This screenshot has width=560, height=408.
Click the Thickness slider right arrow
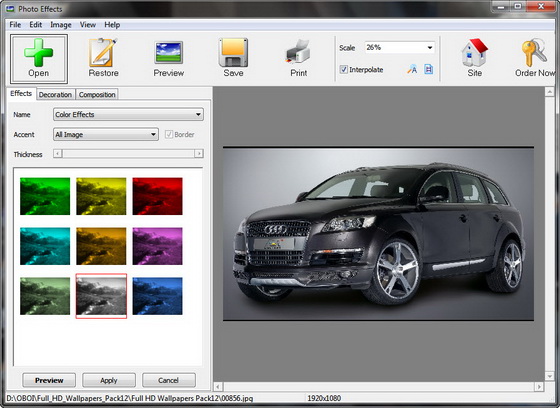199,154
